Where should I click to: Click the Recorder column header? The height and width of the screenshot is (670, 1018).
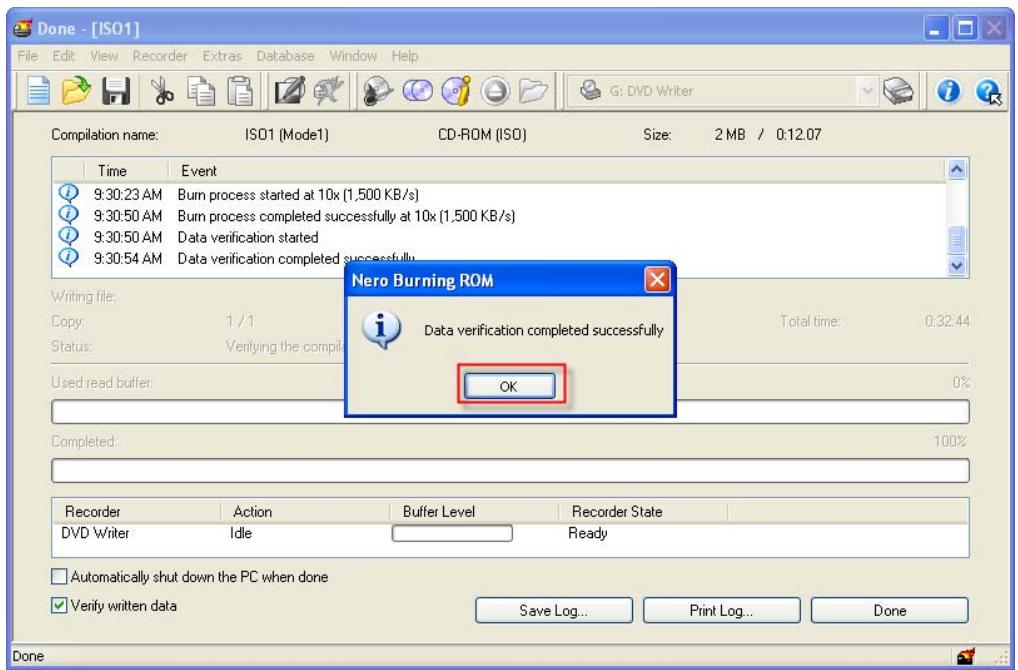[x=137, y=512]
